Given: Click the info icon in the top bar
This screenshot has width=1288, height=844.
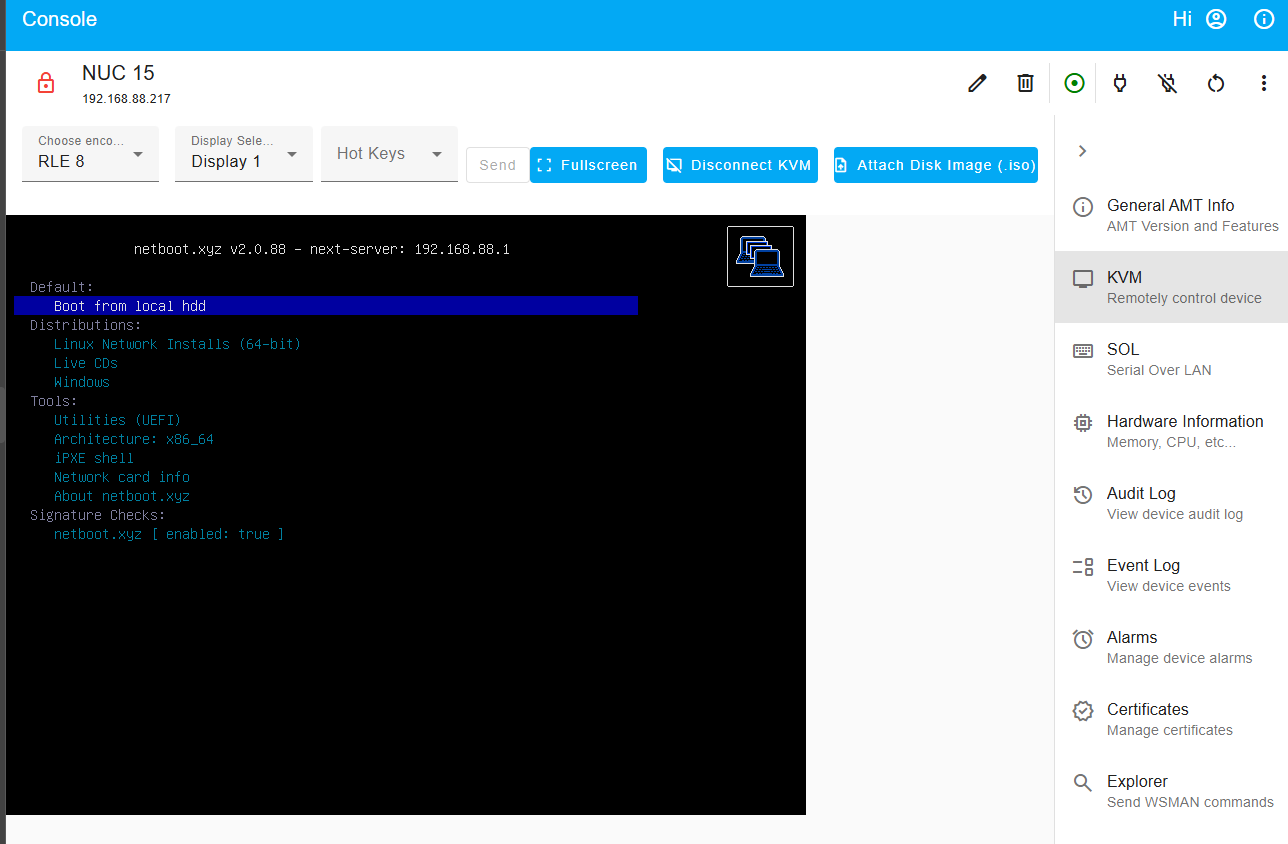Looking at the screenshot, I should click(x=1263, y=19).
